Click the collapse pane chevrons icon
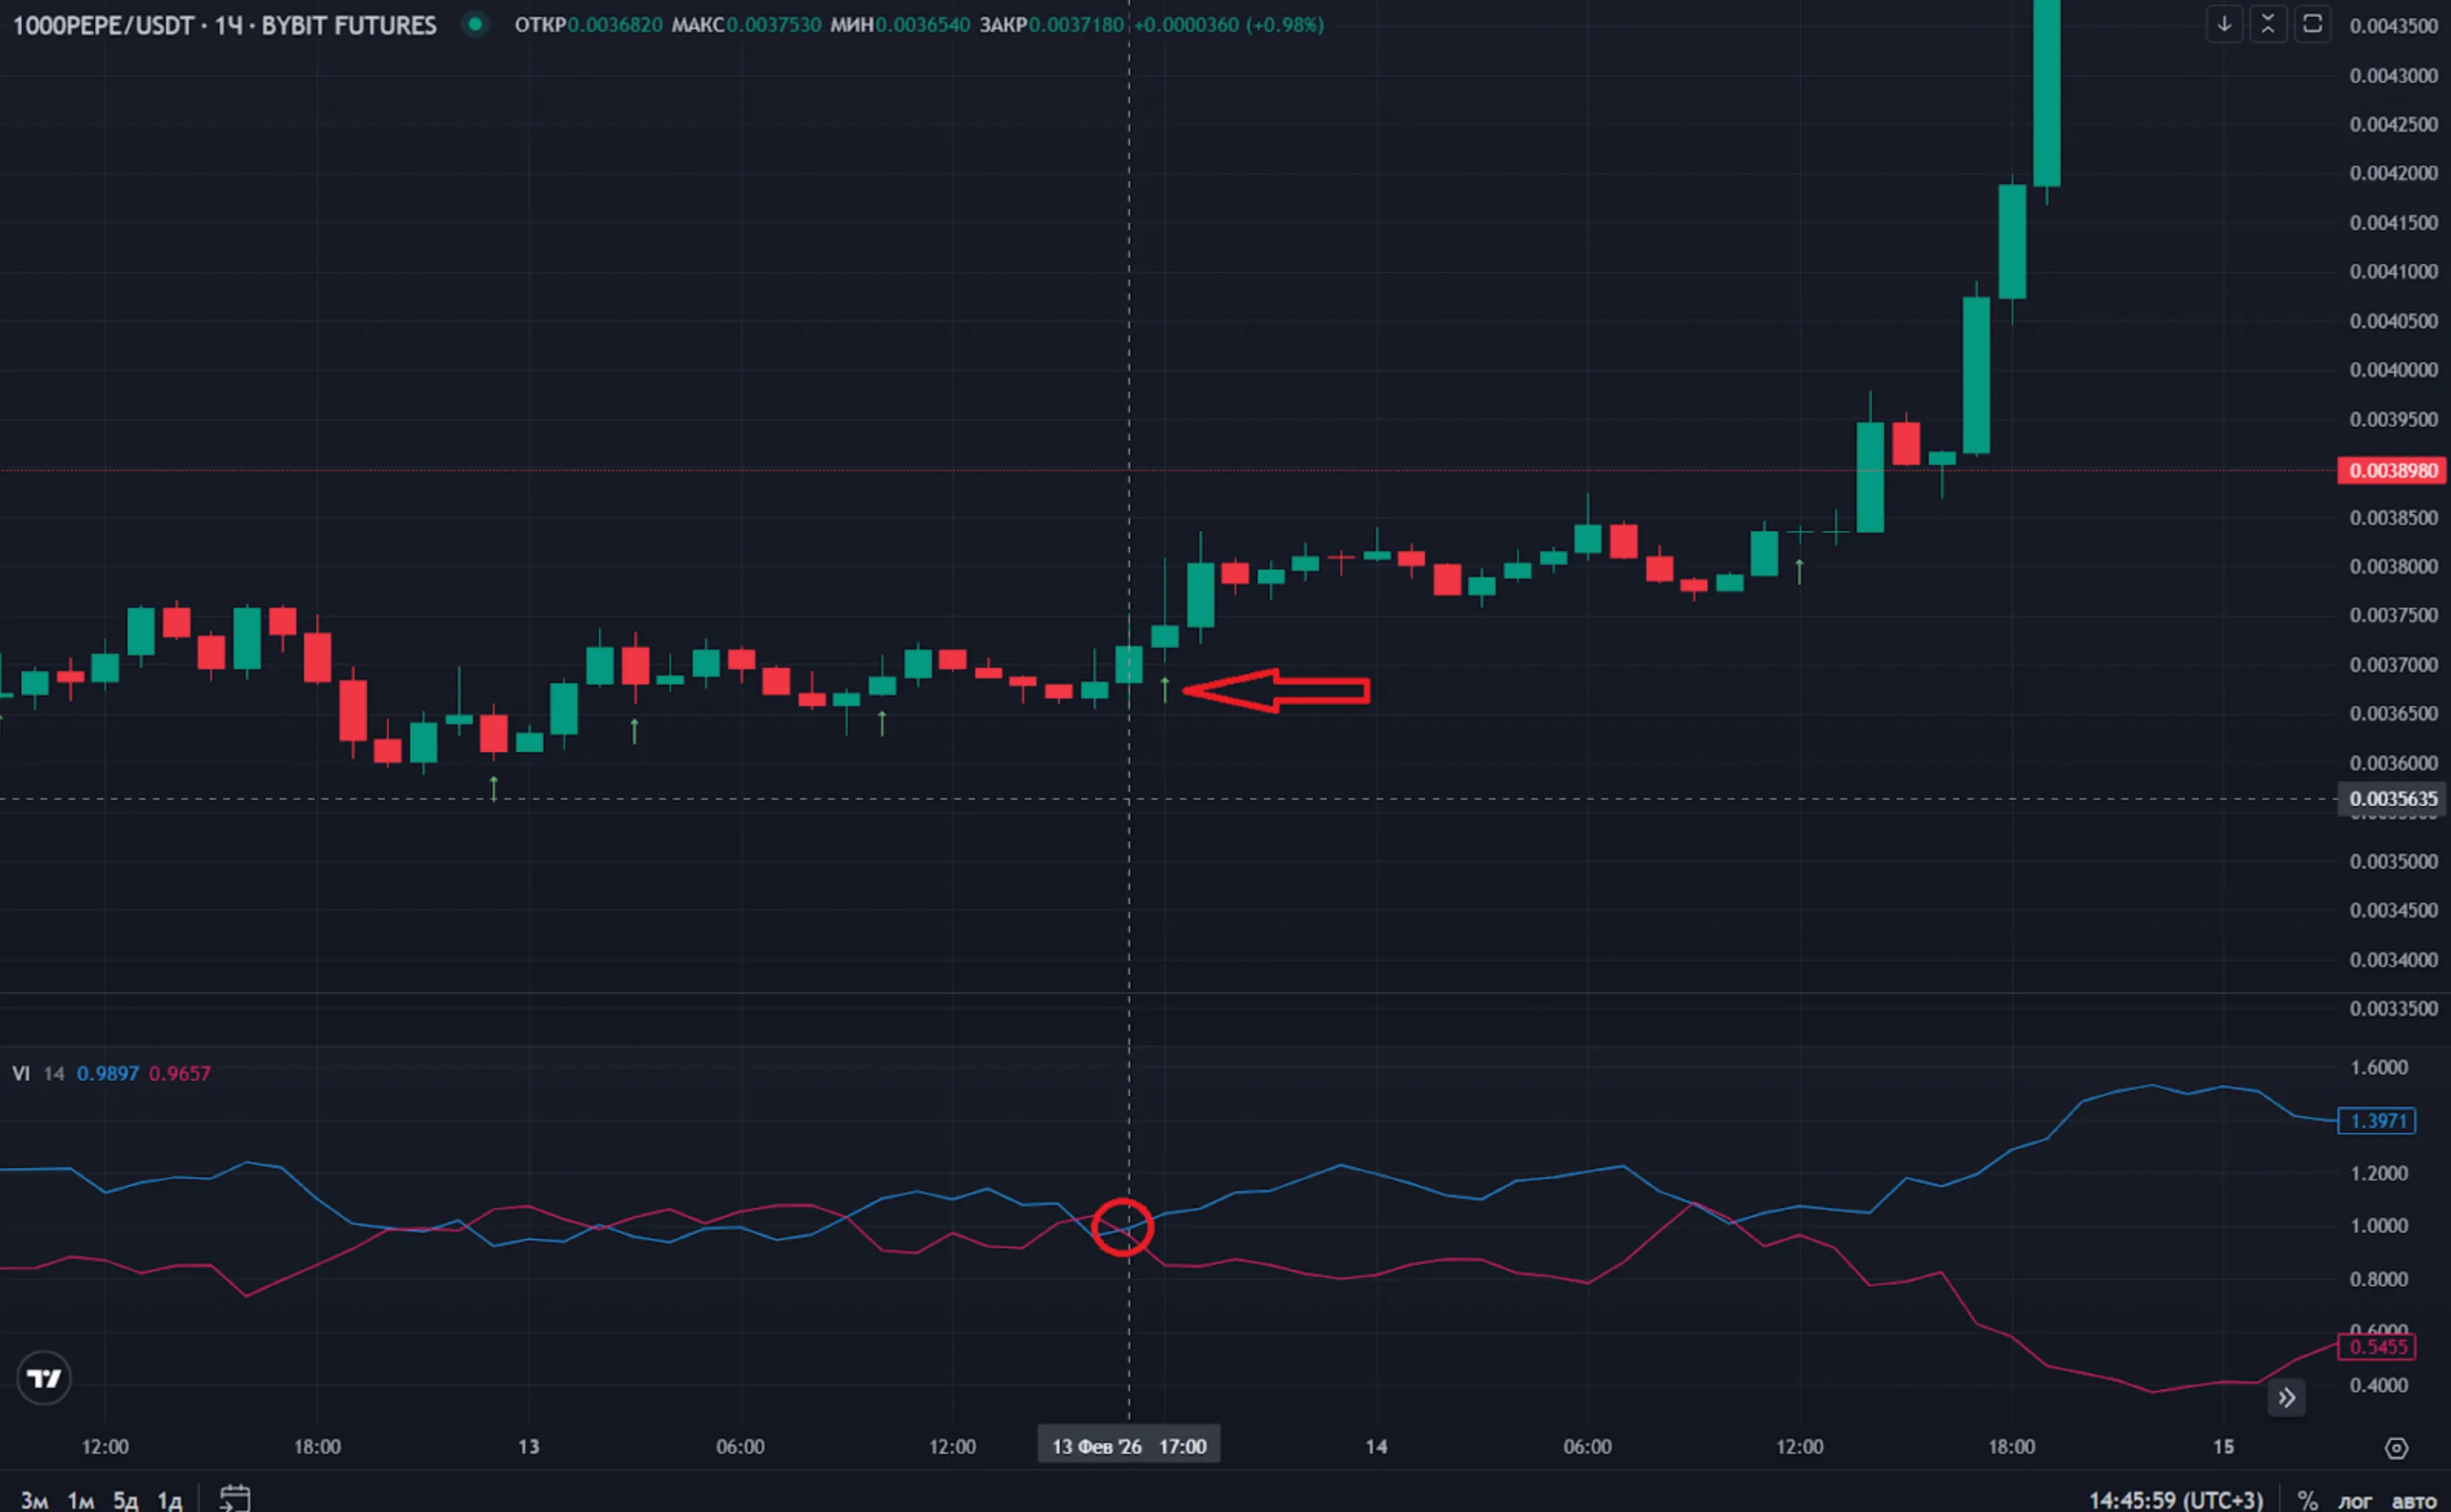This screenshot has width=2451, height=1512. [x=2268, y=24]
